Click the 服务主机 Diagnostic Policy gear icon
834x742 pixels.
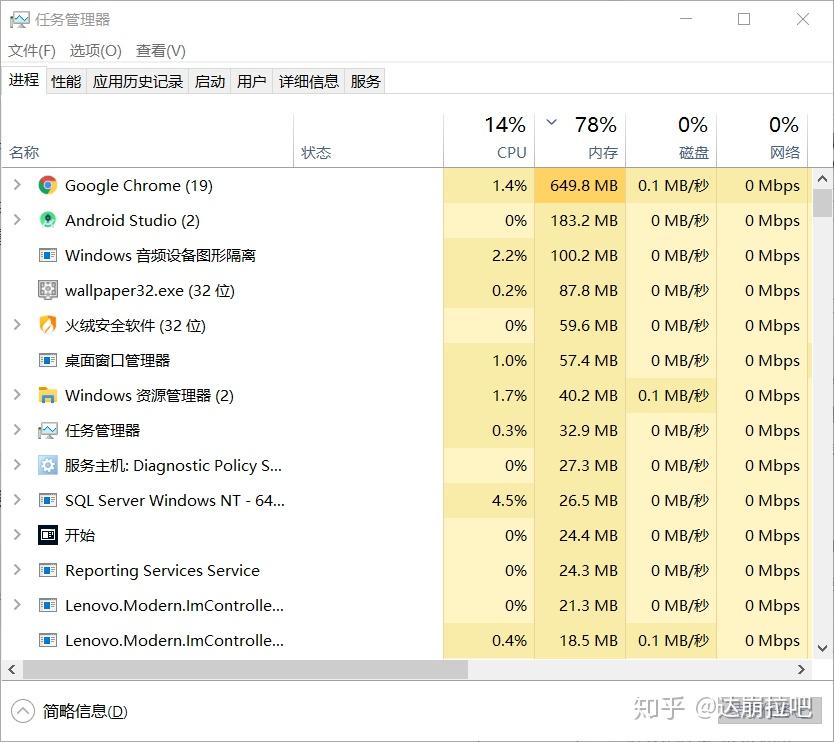(x=47, y=465)
